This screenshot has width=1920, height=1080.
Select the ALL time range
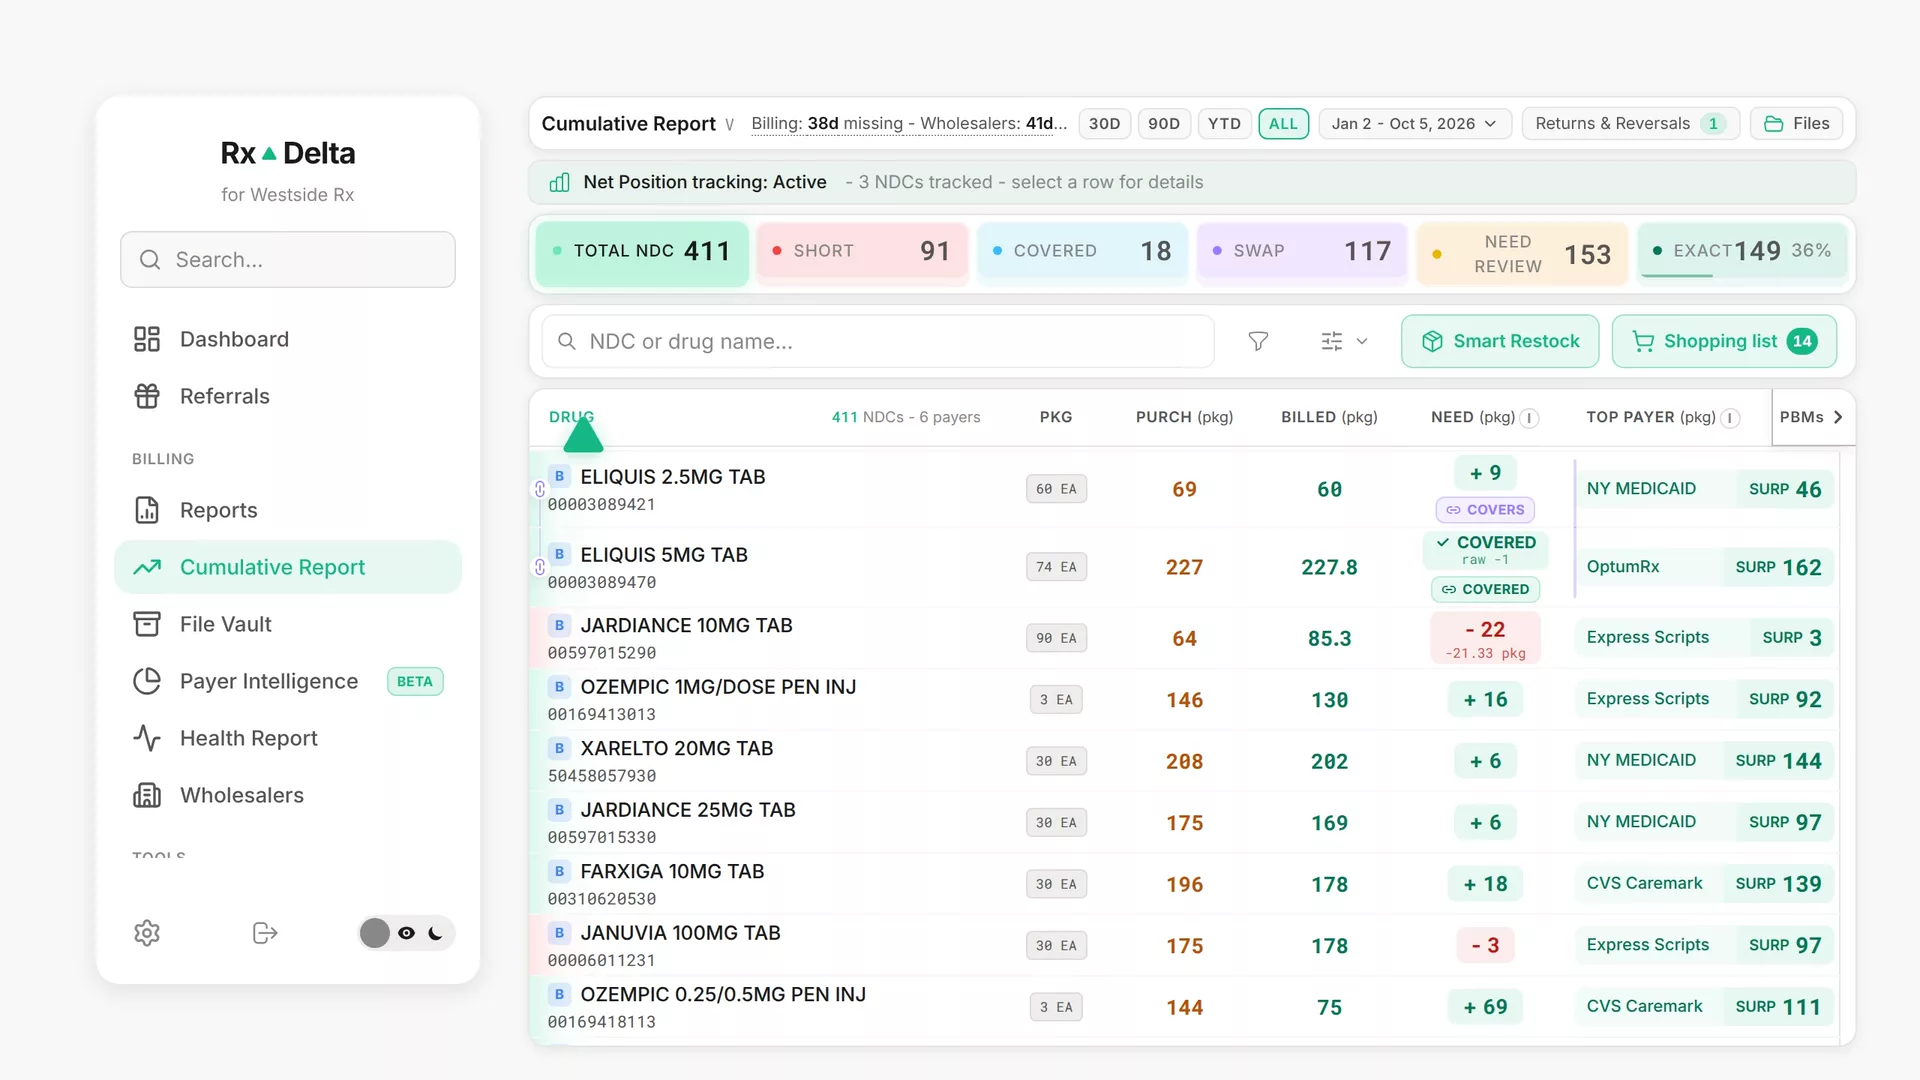(1283, 124)
